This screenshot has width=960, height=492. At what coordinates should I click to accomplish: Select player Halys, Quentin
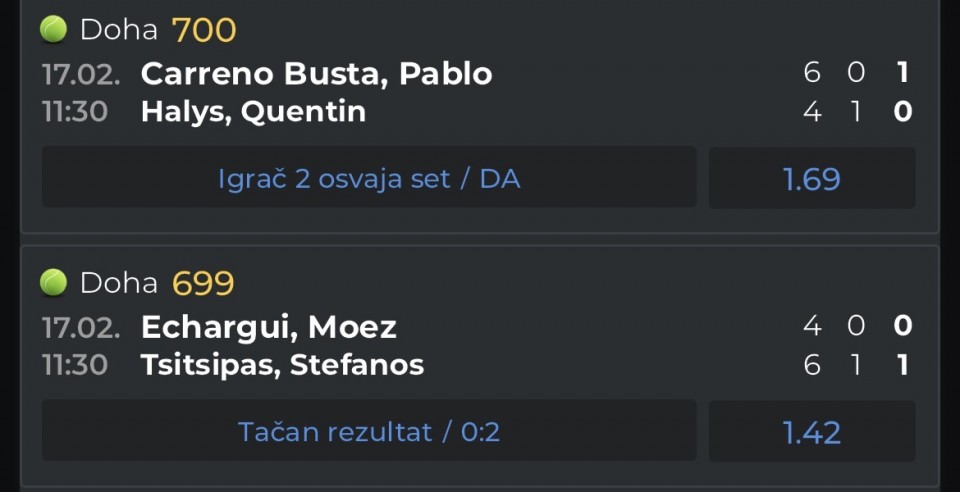coord(253,111)
